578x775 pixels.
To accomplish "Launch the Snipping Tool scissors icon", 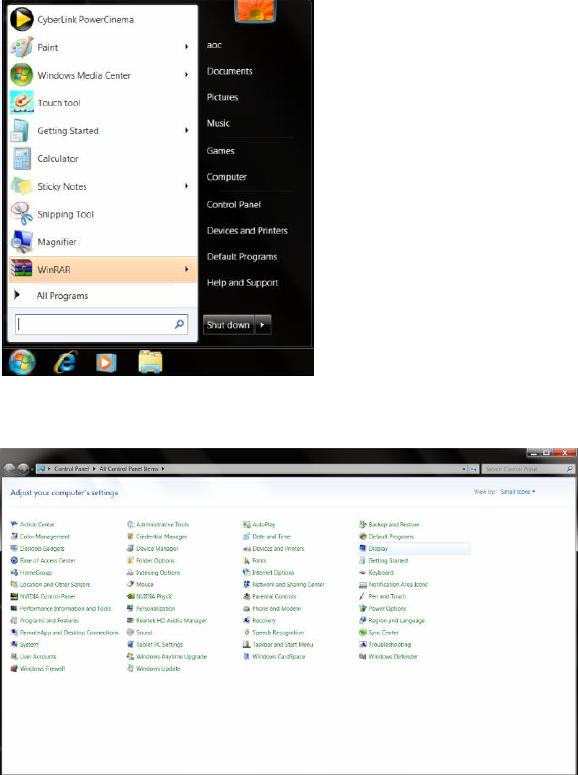I will click(22, 214).
